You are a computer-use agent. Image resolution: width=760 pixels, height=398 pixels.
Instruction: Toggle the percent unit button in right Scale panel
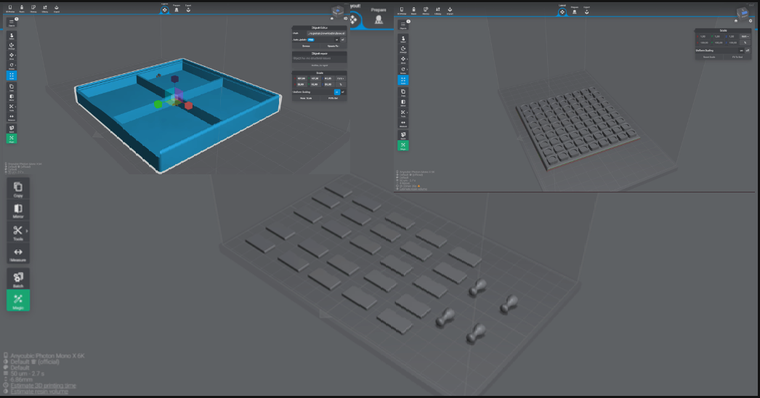tap(745, 43)
